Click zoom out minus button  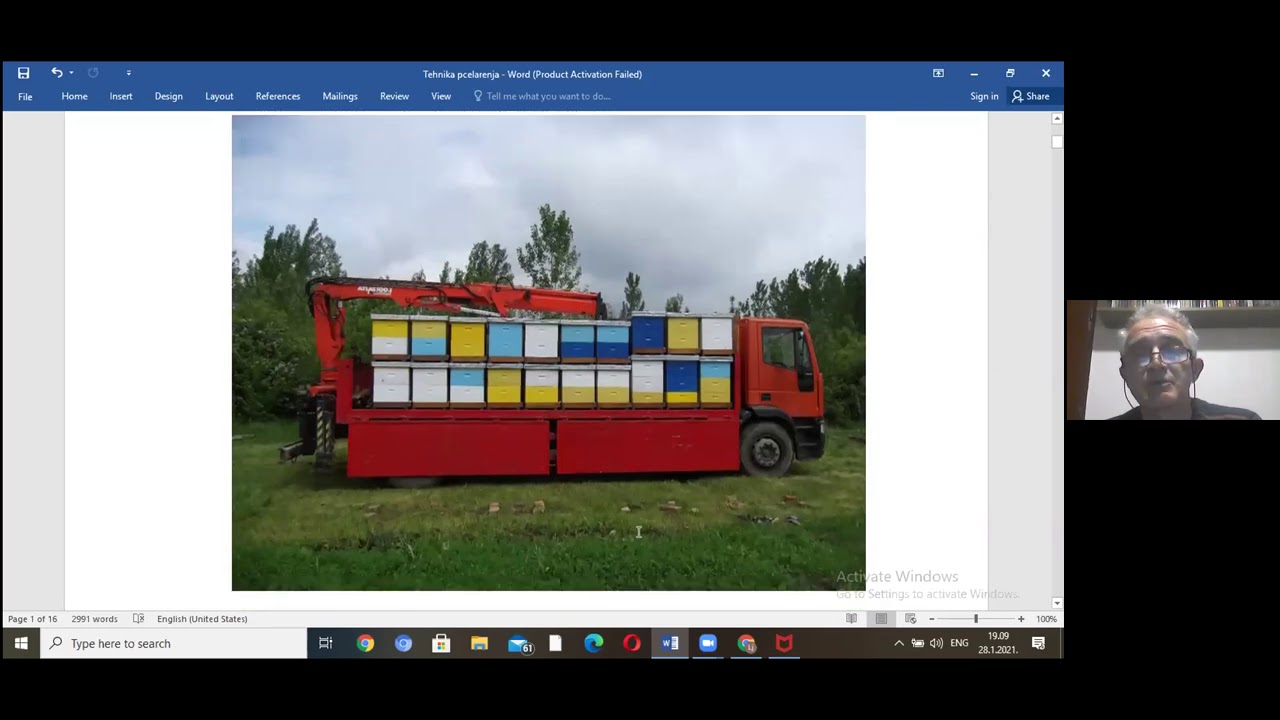pyautogui.click(x=931, y=619)
